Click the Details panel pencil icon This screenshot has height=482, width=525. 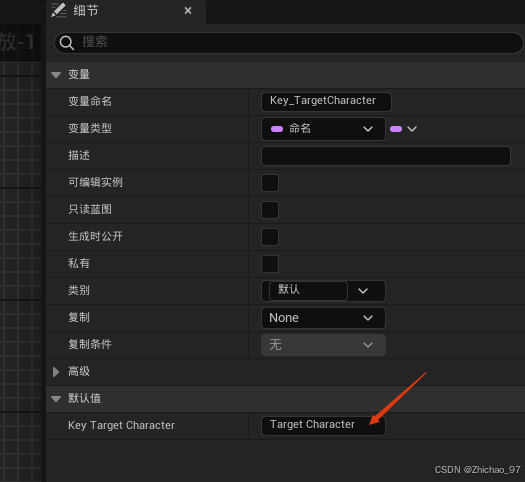pyautogui.click(x=59, y=10)
